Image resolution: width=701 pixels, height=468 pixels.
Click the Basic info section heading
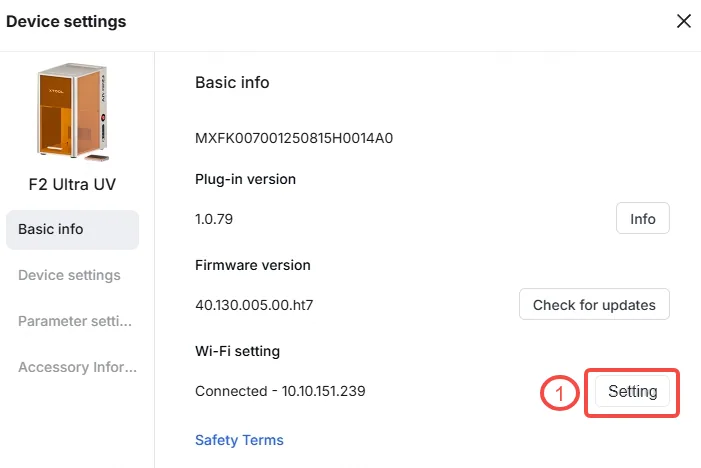(232, 83)
